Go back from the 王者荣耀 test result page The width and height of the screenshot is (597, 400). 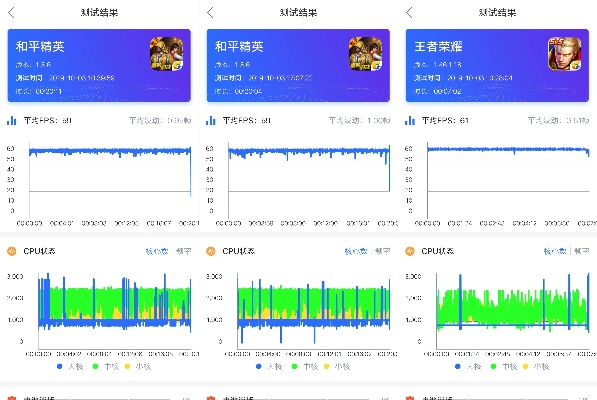[409, 13]
